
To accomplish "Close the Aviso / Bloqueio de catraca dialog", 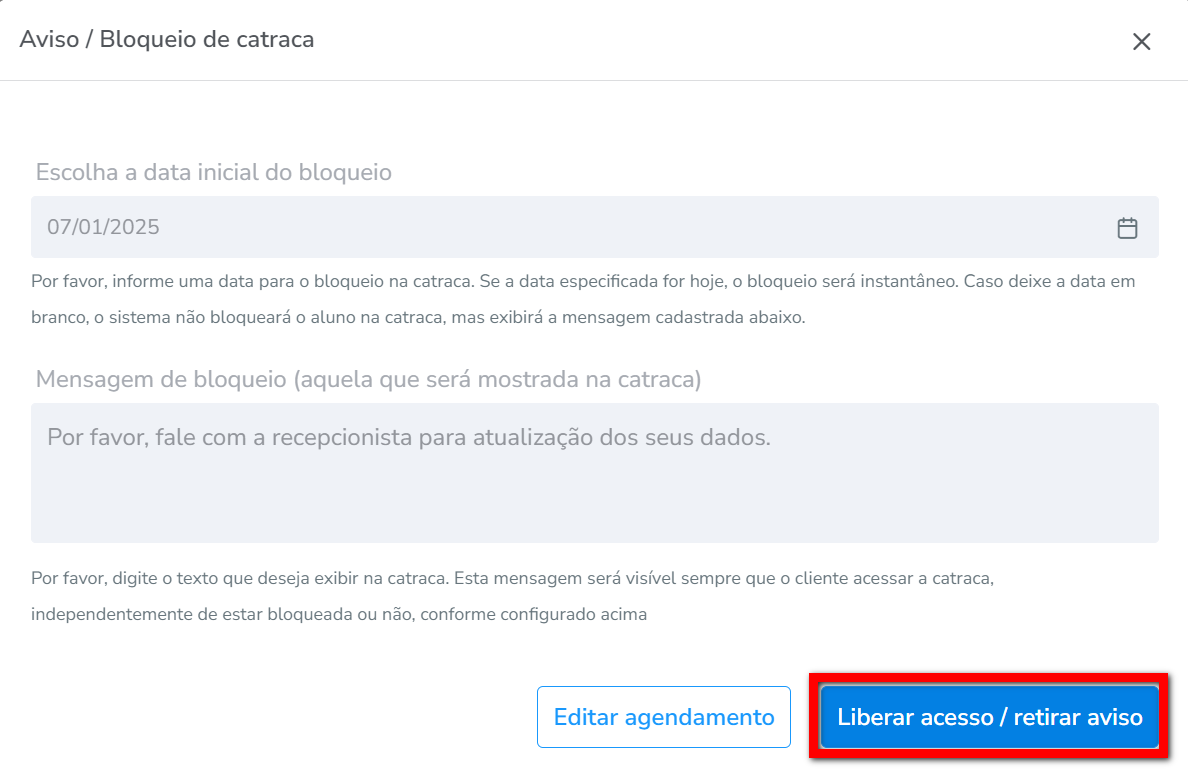I will click(x=1141, y=41).
